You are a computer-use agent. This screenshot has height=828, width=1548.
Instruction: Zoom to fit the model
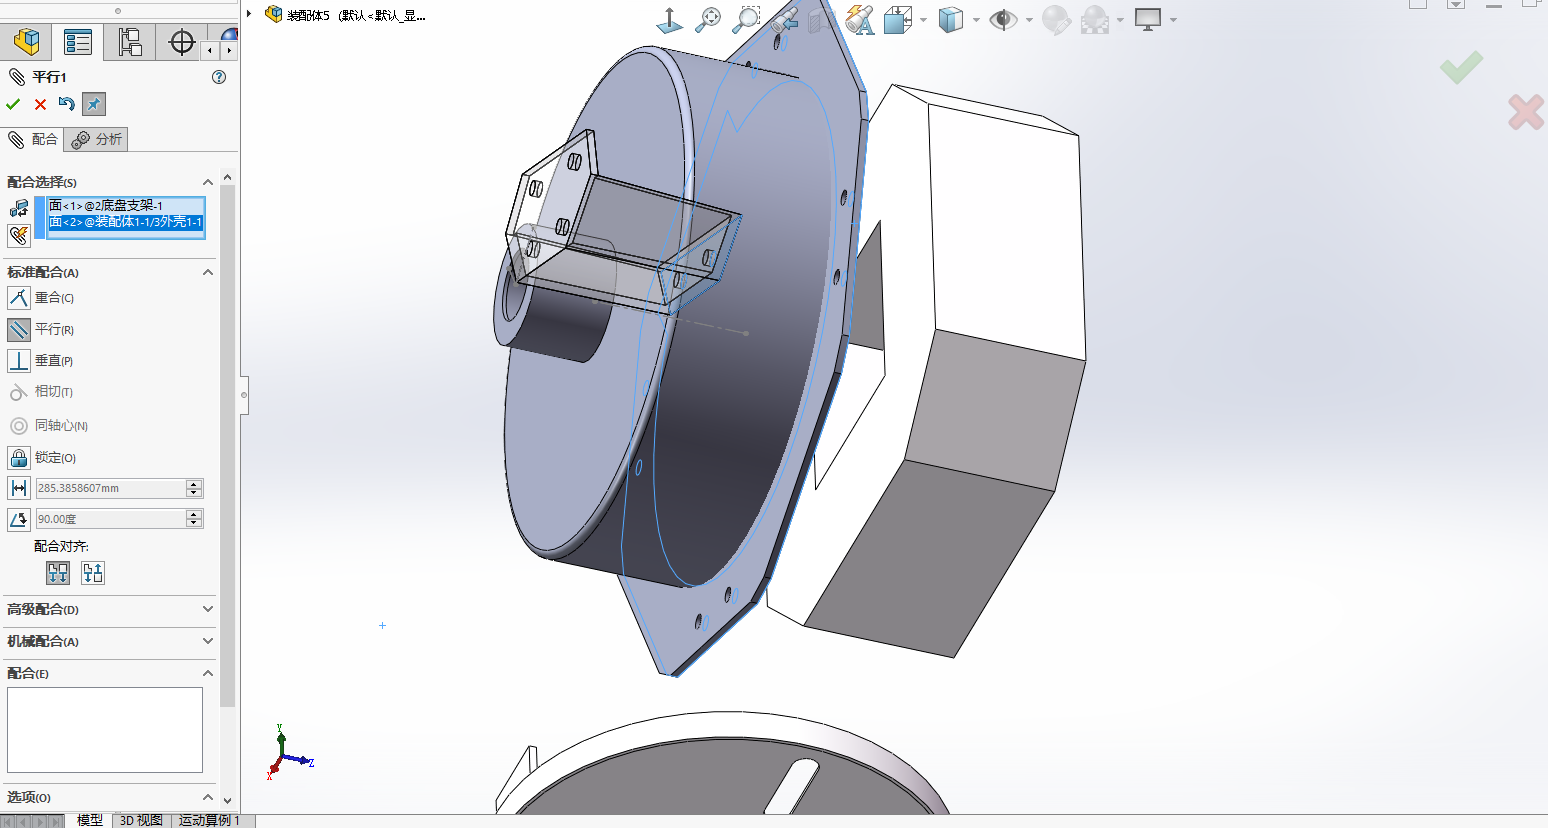[x=708, y=19]
